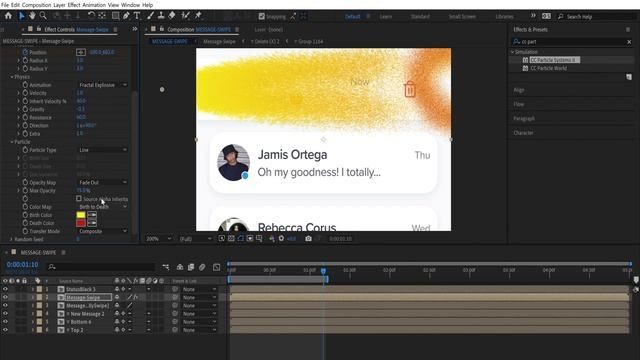Toggle the fx switch on Message Swipe layer
The width and height of the screenshot is (640, 360).
click(136, 297)
